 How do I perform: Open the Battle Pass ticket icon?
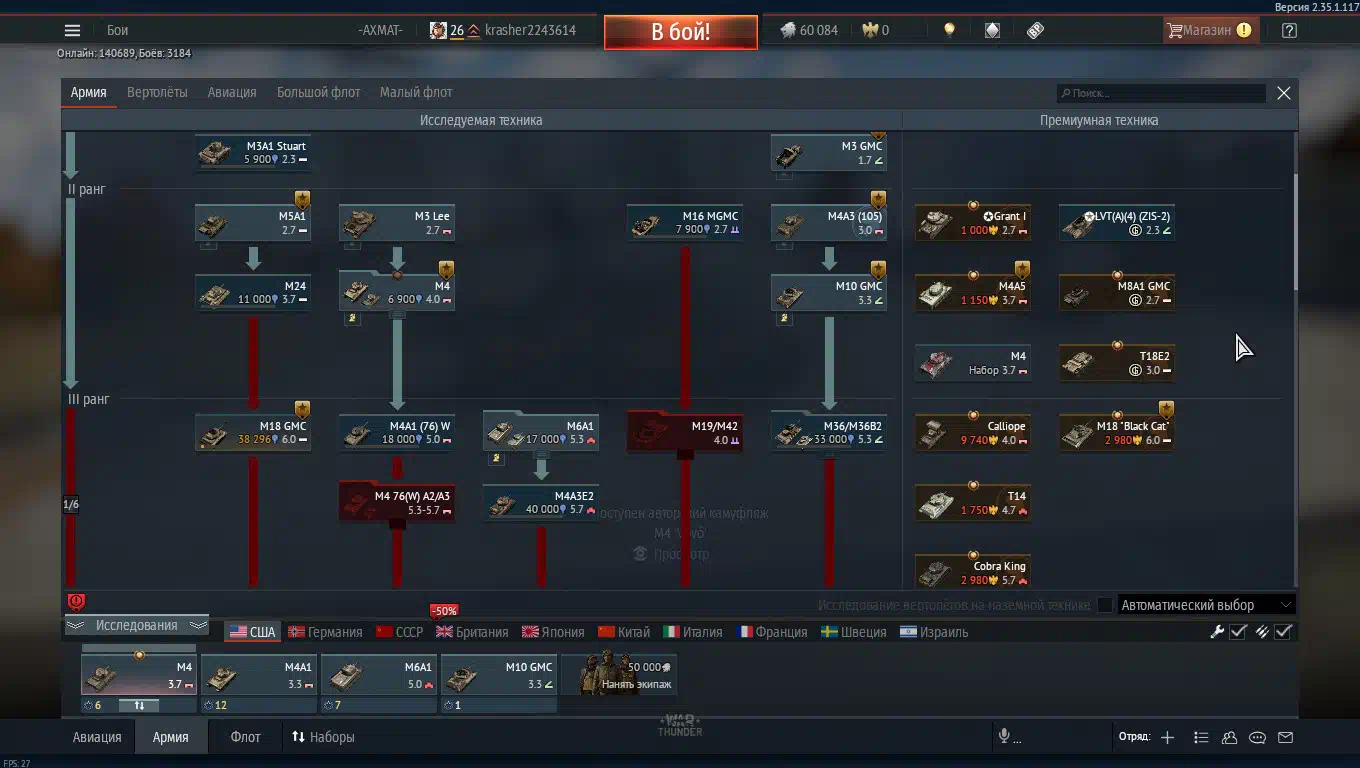[1035, 30]
